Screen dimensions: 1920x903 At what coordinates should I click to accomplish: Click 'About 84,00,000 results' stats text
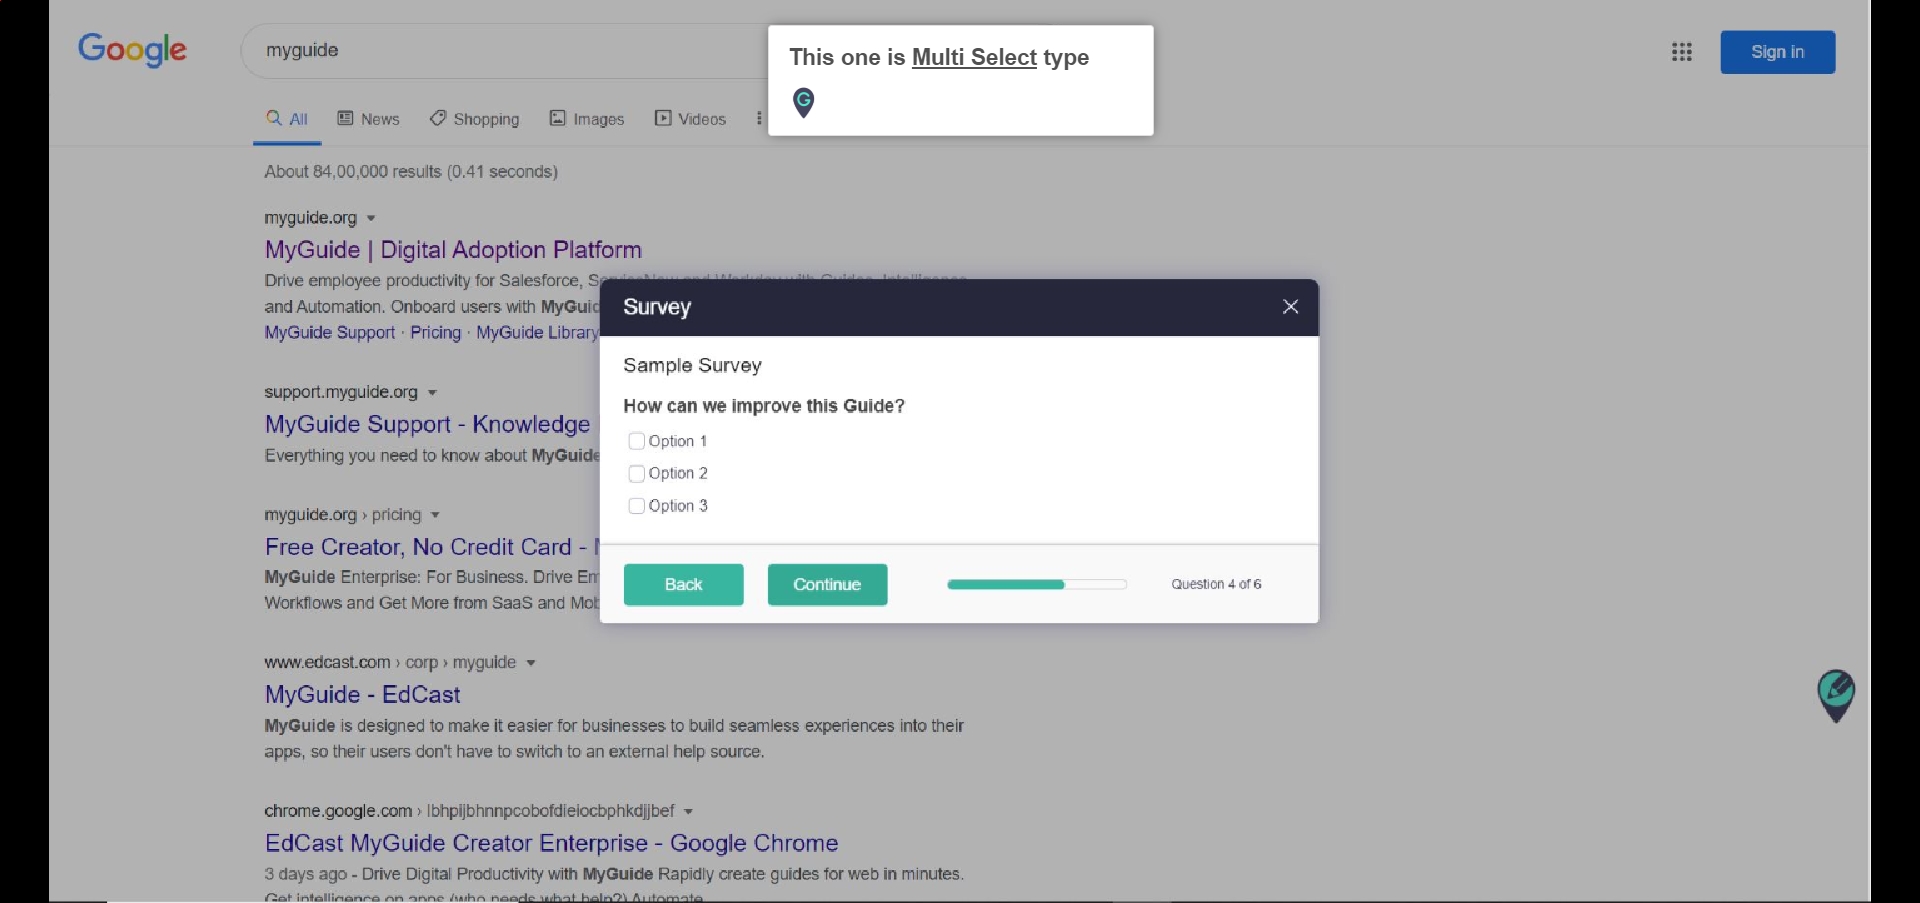411,172
